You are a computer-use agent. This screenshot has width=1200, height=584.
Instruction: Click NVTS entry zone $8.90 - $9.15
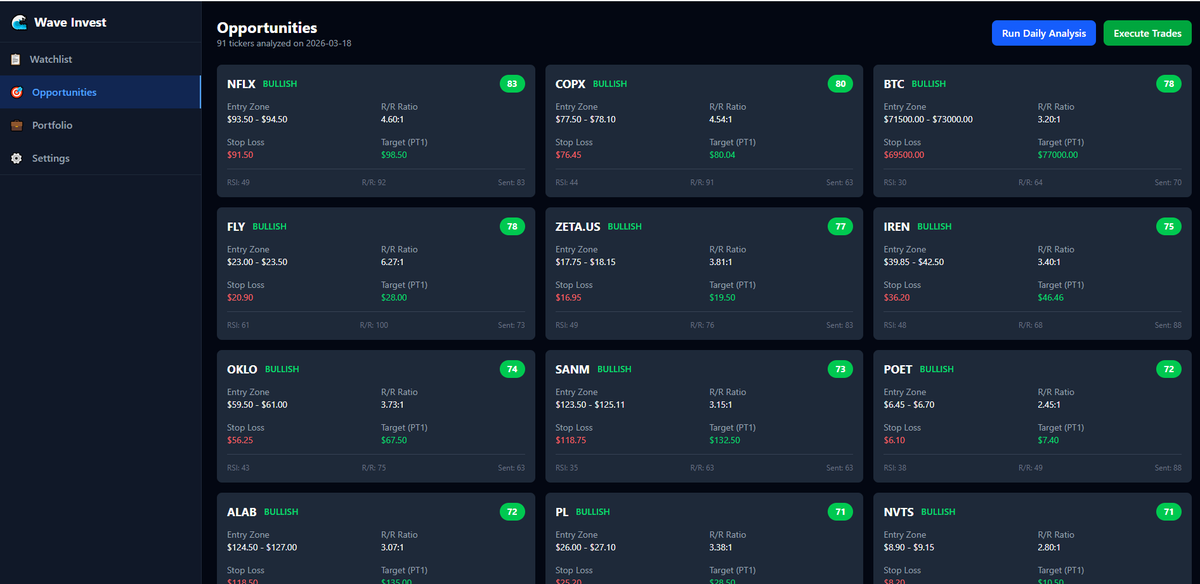pos(909,548)
